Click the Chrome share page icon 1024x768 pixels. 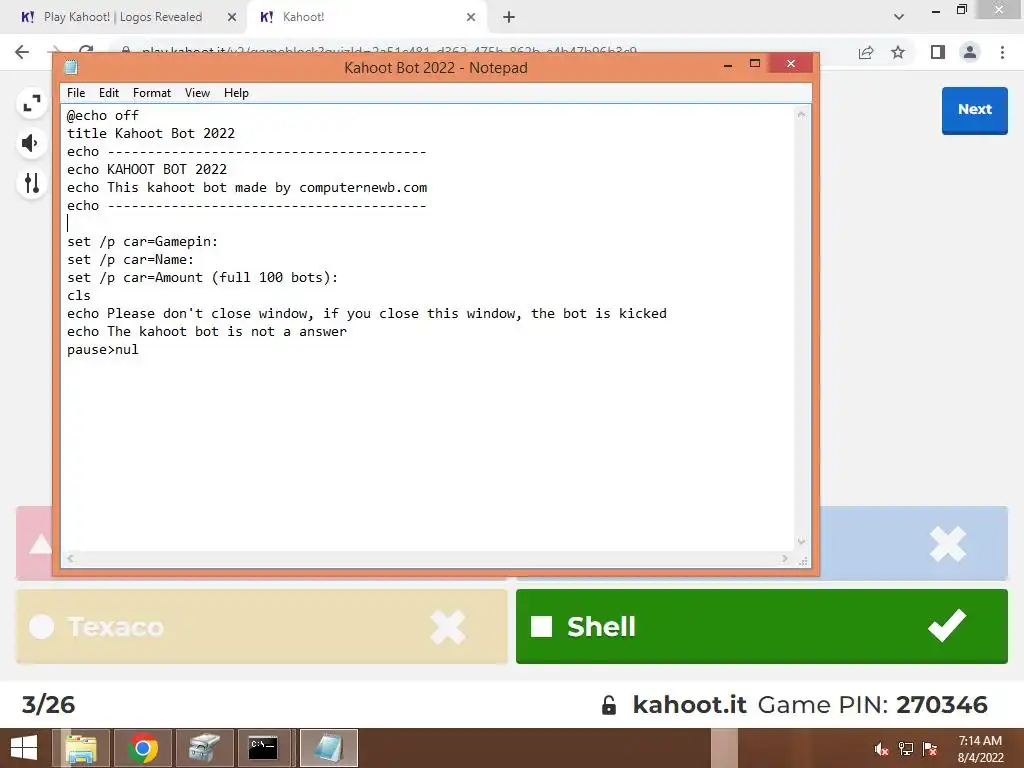coord(866,52)
